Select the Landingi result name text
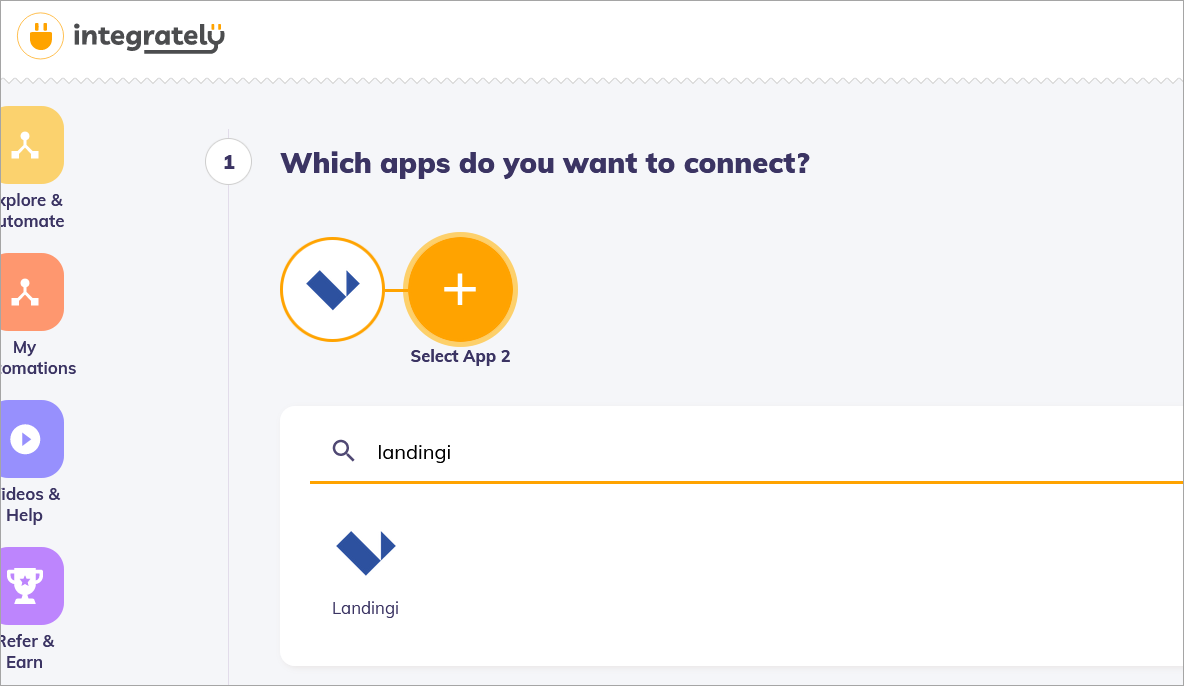This screenshot has height=686, width=1184. point(365,608)
